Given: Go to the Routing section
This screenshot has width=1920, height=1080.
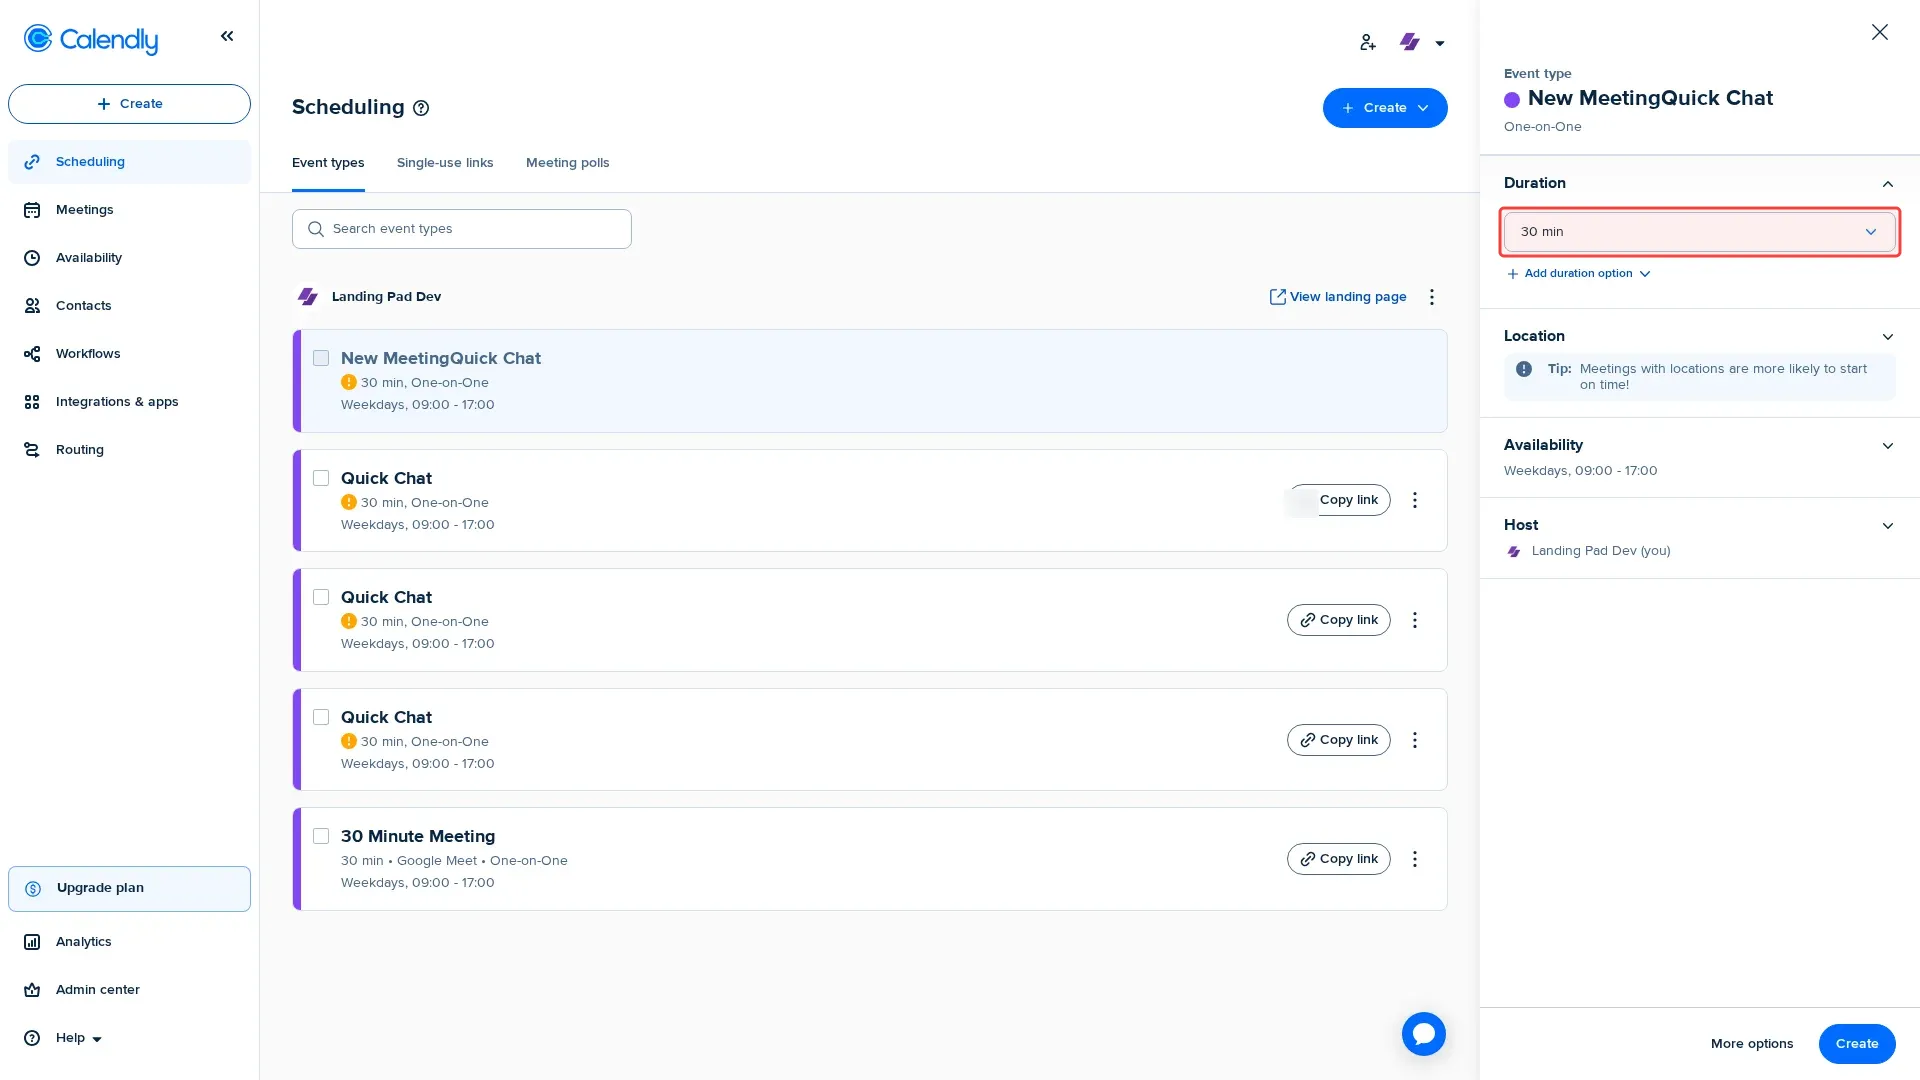Looking at the screenshot, I should click(x=79, y=449).
